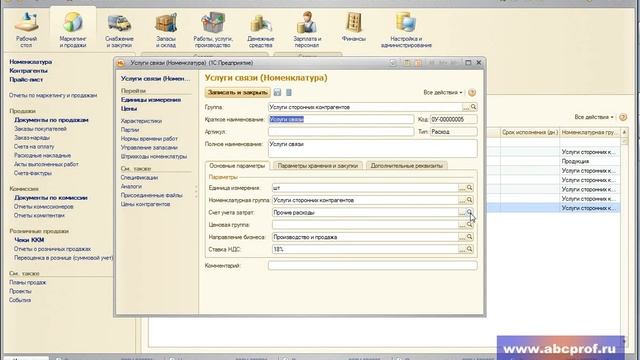Open Контрагенты in left navigation panel
Image resolution: width=640 pixels, height=360 pixels.
[29, 71]
